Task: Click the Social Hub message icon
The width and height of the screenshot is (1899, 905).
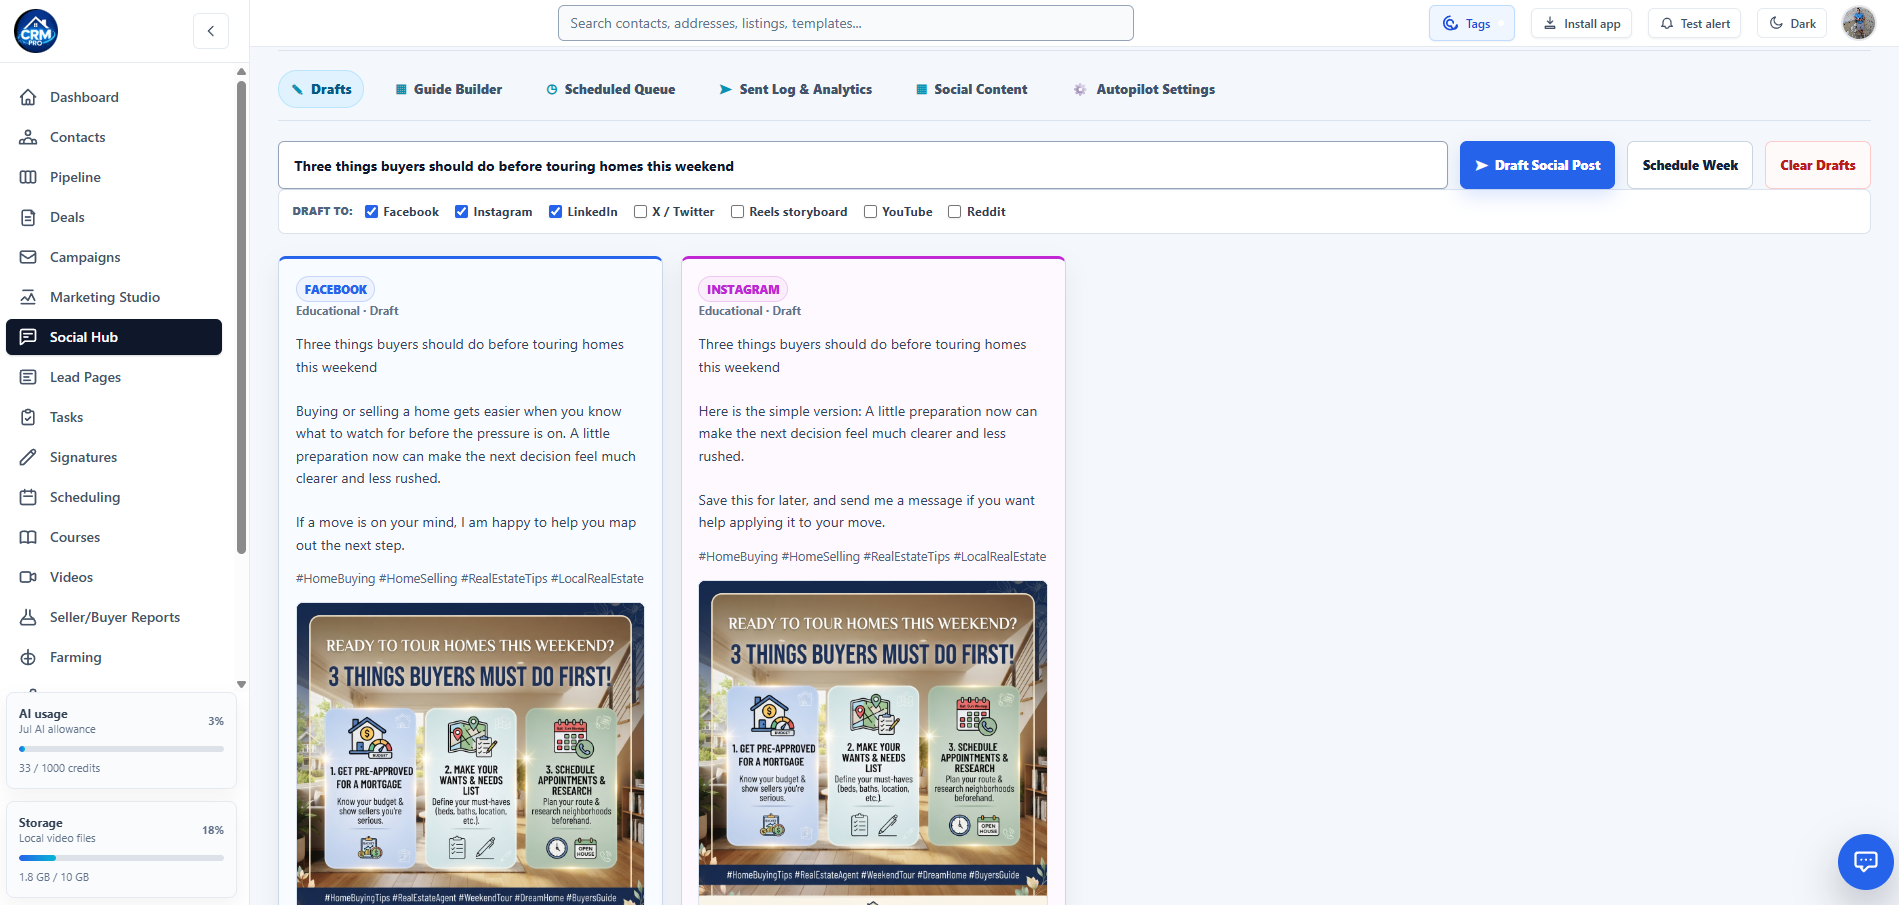Action: [28, 337]
